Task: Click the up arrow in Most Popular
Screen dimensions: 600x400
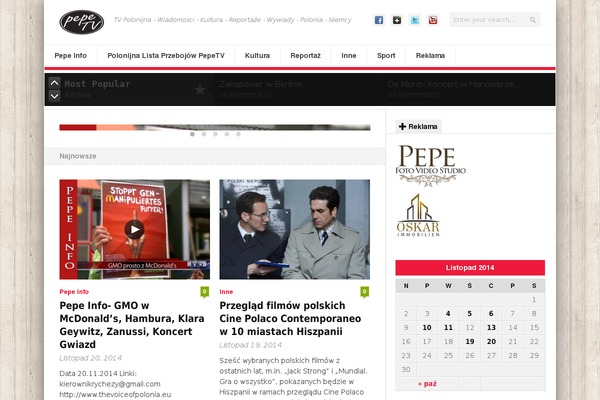Action: [54, 83]
